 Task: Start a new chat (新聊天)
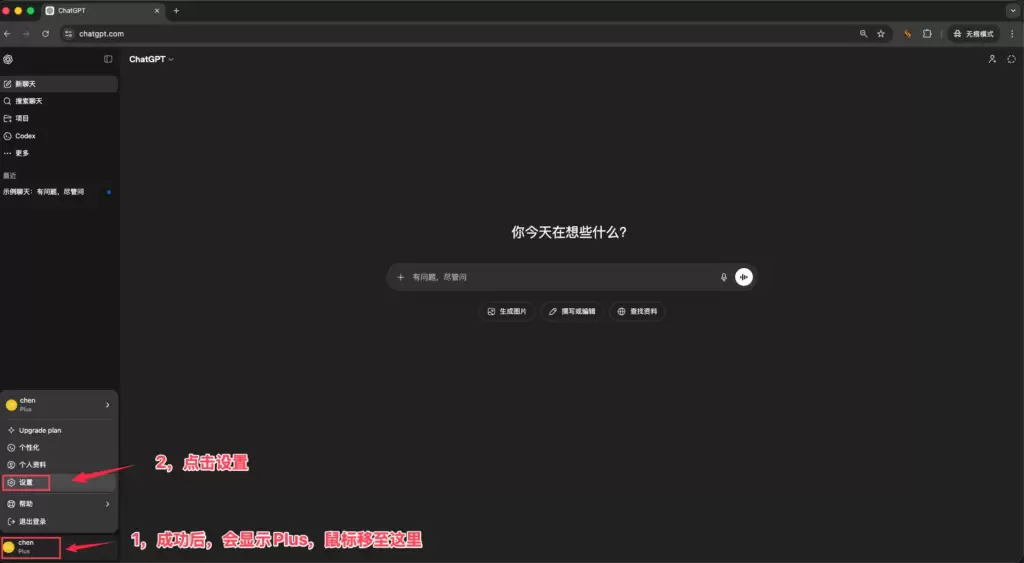click(26, 84)
